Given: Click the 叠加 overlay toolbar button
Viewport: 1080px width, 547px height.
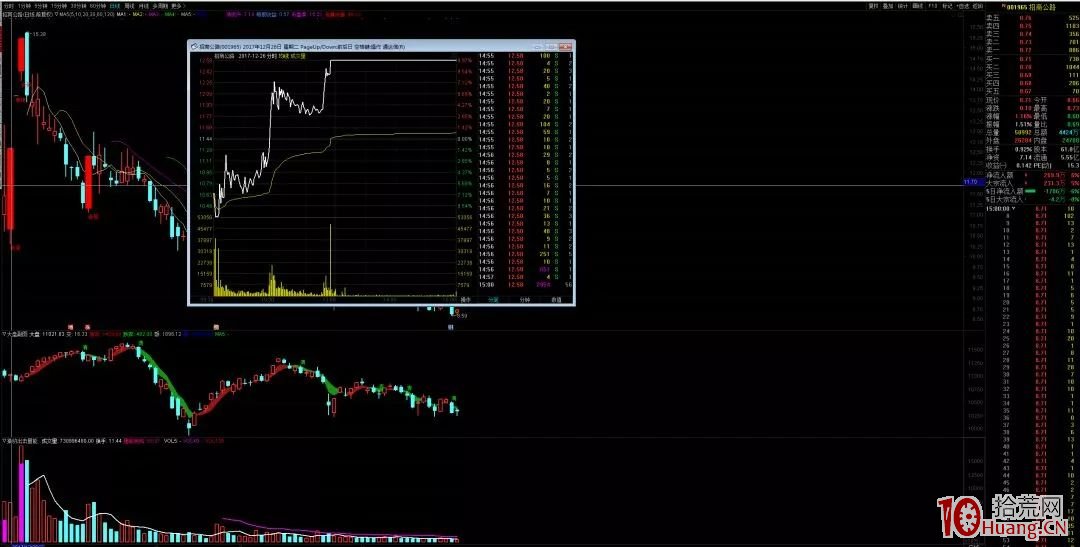Looking at the screenshot, I should pos(888,6).
